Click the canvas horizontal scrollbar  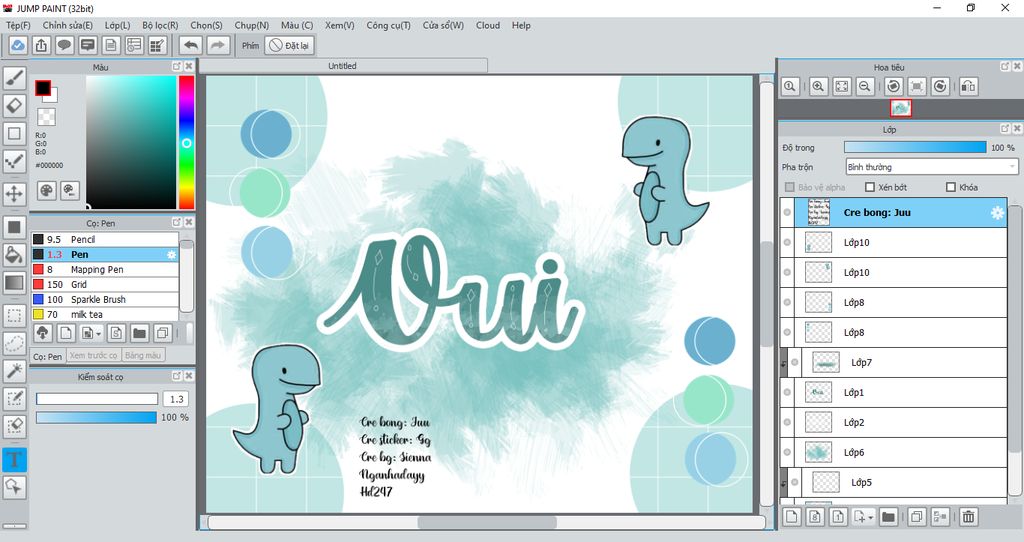click(x=487, y=522)
